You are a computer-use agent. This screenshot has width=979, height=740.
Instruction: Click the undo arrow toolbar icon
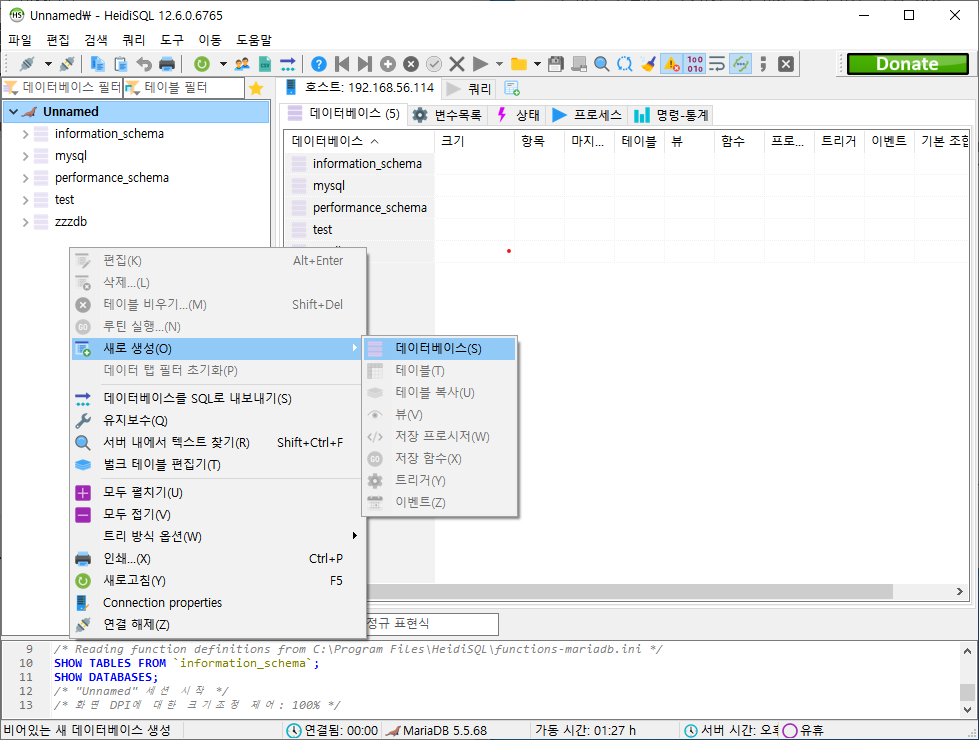pos(144,64)
